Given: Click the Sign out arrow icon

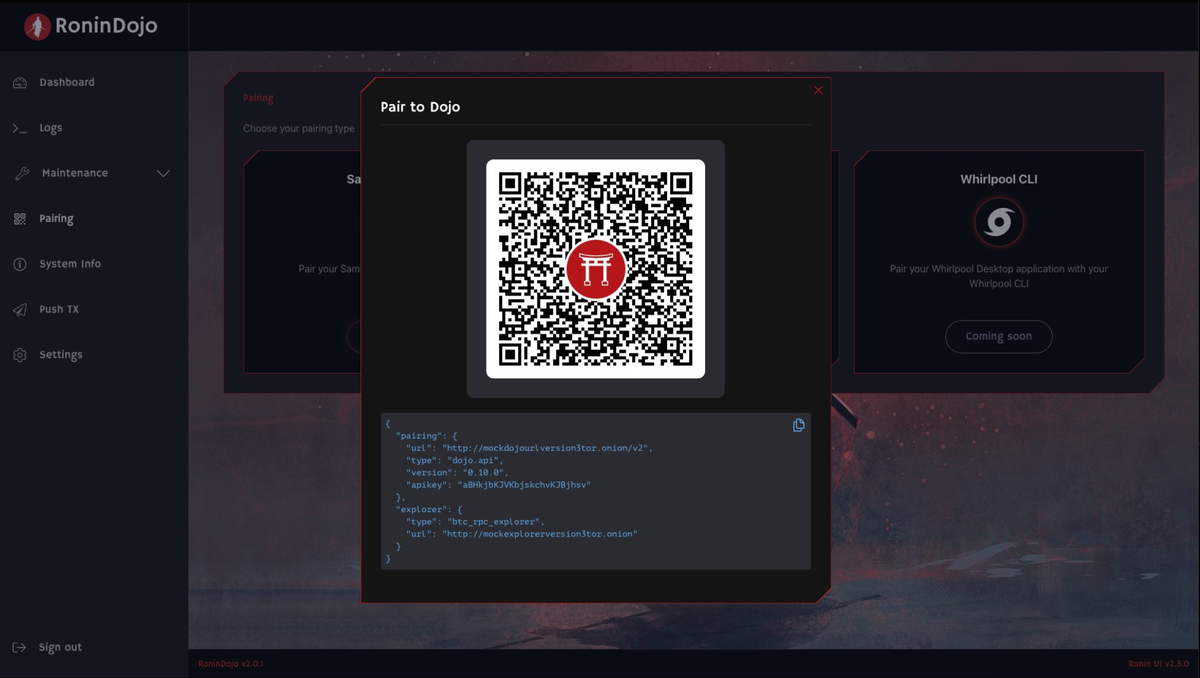Looking at the screenshot, I should pyautogui.click(x=20, y=647).
